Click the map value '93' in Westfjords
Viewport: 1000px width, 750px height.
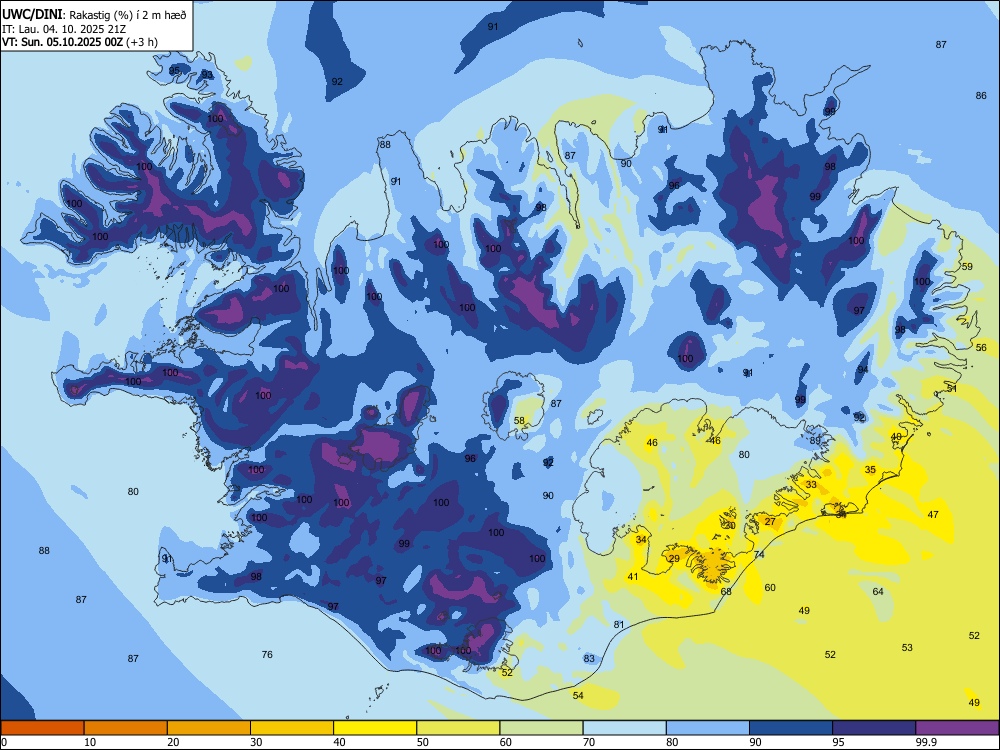click(207, 75)
